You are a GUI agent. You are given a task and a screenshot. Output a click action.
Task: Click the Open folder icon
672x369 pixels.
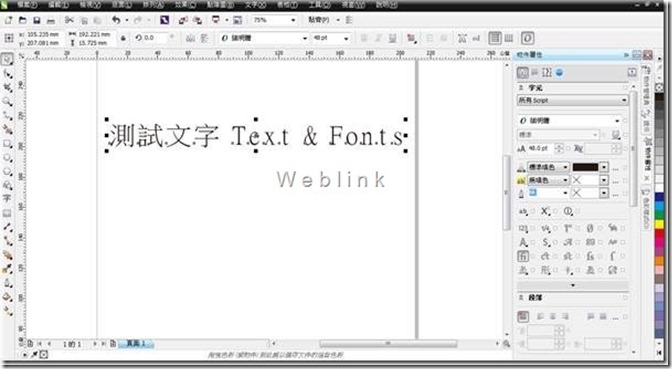[x=22, y=20]
